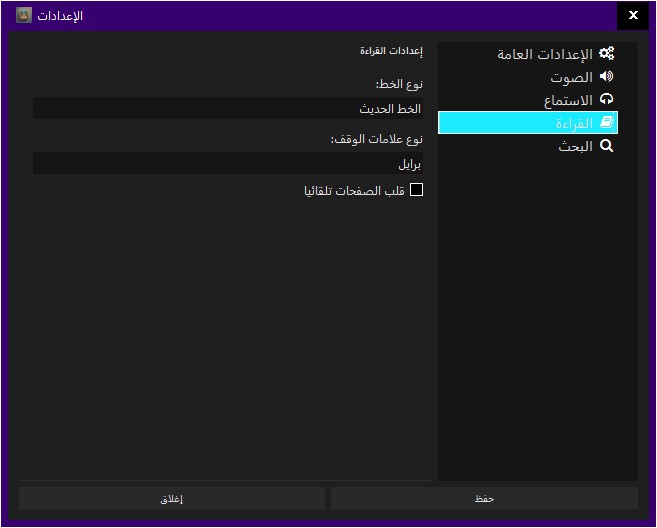Click the نوع علامات الوقف: label
The height and width of the screenshot is (528, 657).
pos(377,139)
